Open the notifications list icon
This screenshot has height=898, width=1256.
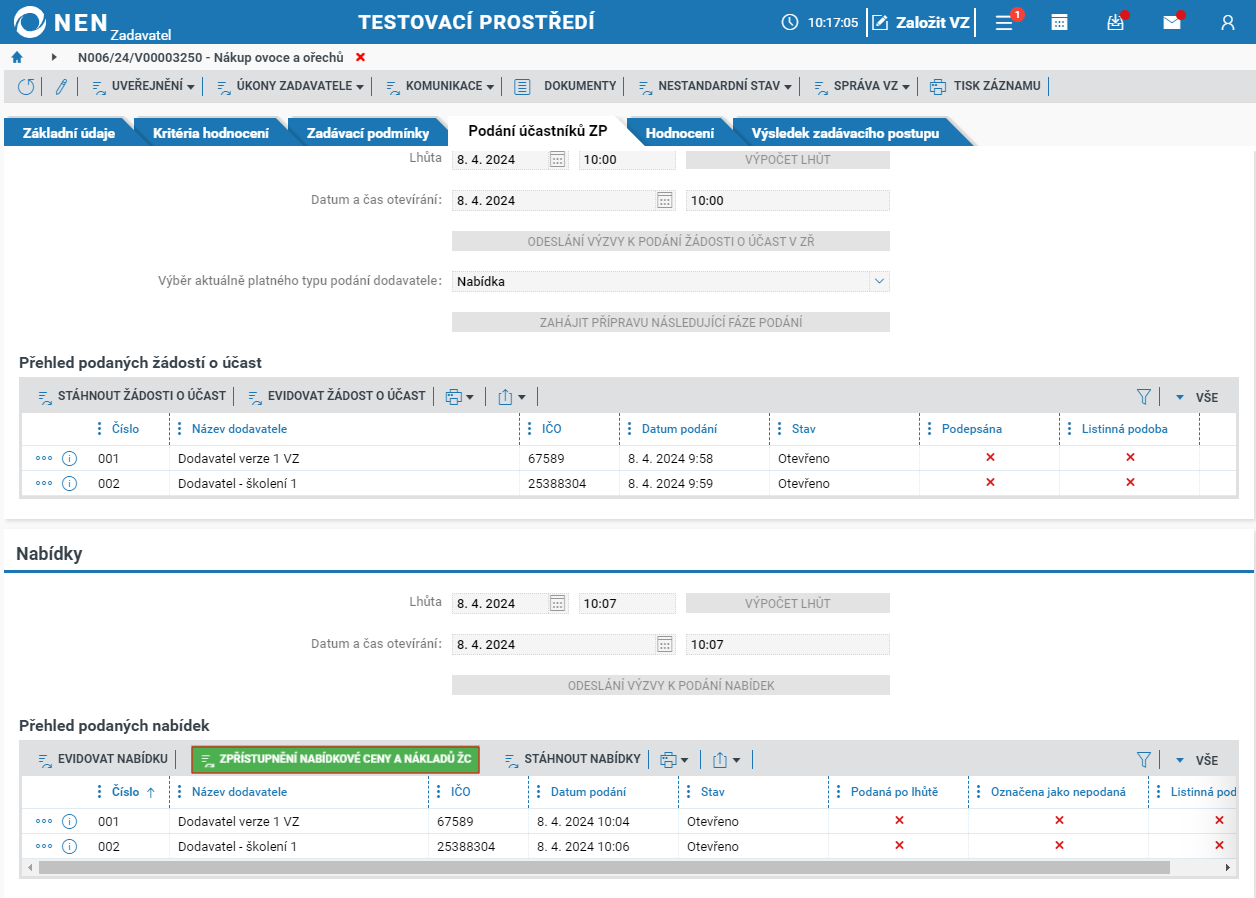1004,22
